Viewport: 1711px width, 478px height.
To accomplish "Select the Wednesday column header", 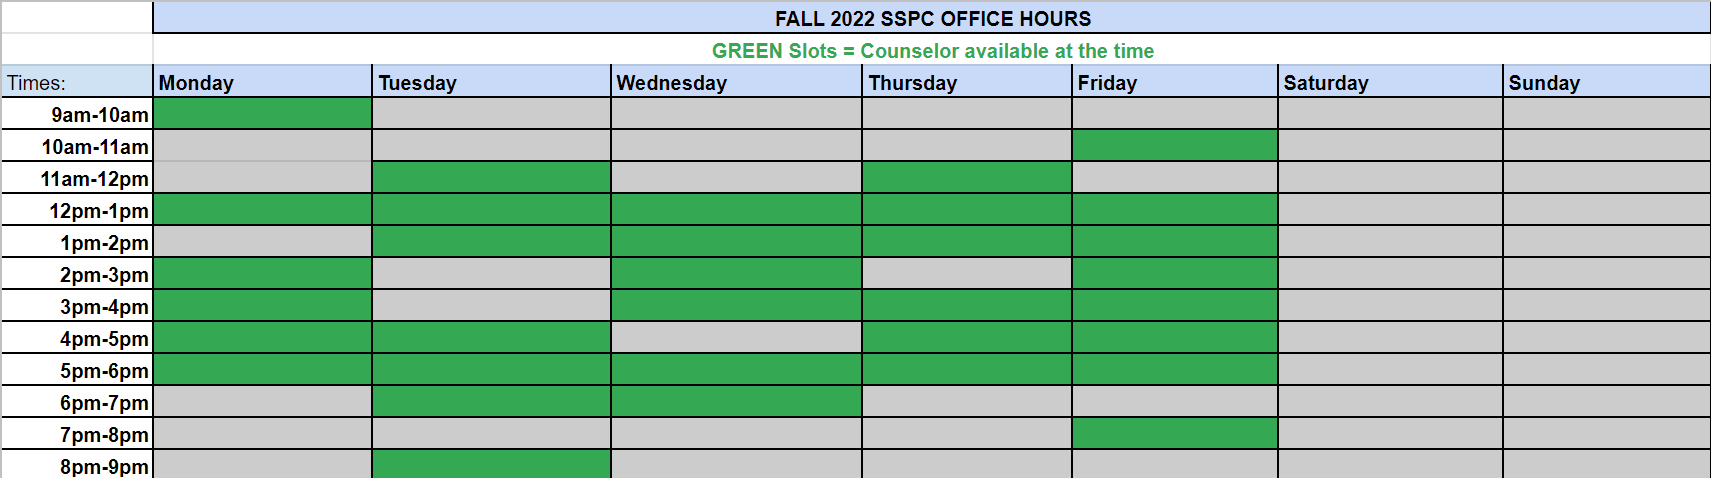I will [x=736, y=82].
